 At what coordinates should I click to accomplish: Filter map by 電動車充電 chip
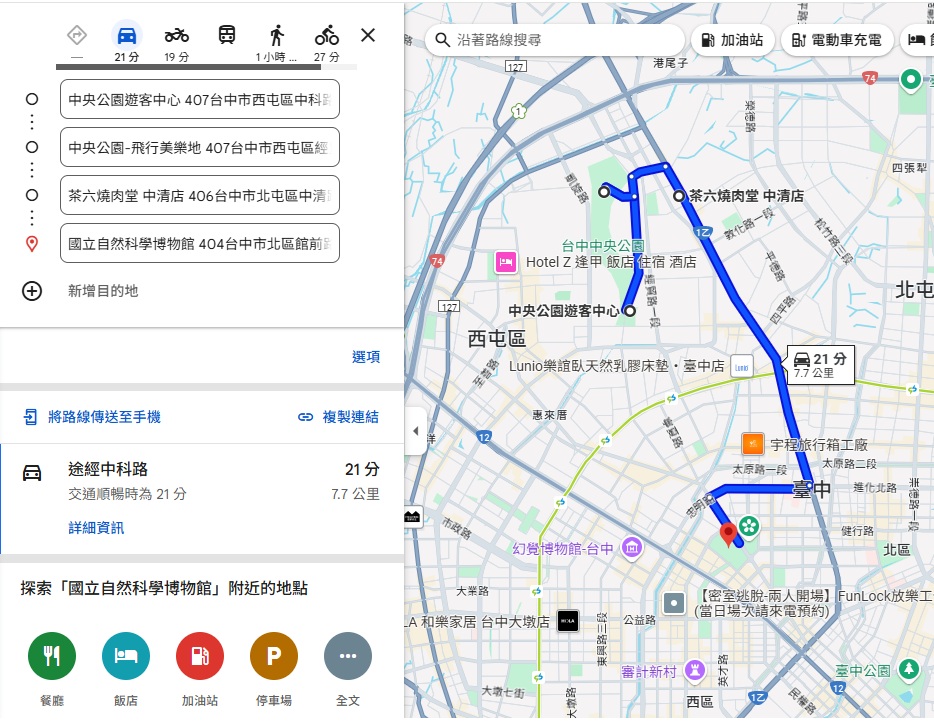pos(837,40)
